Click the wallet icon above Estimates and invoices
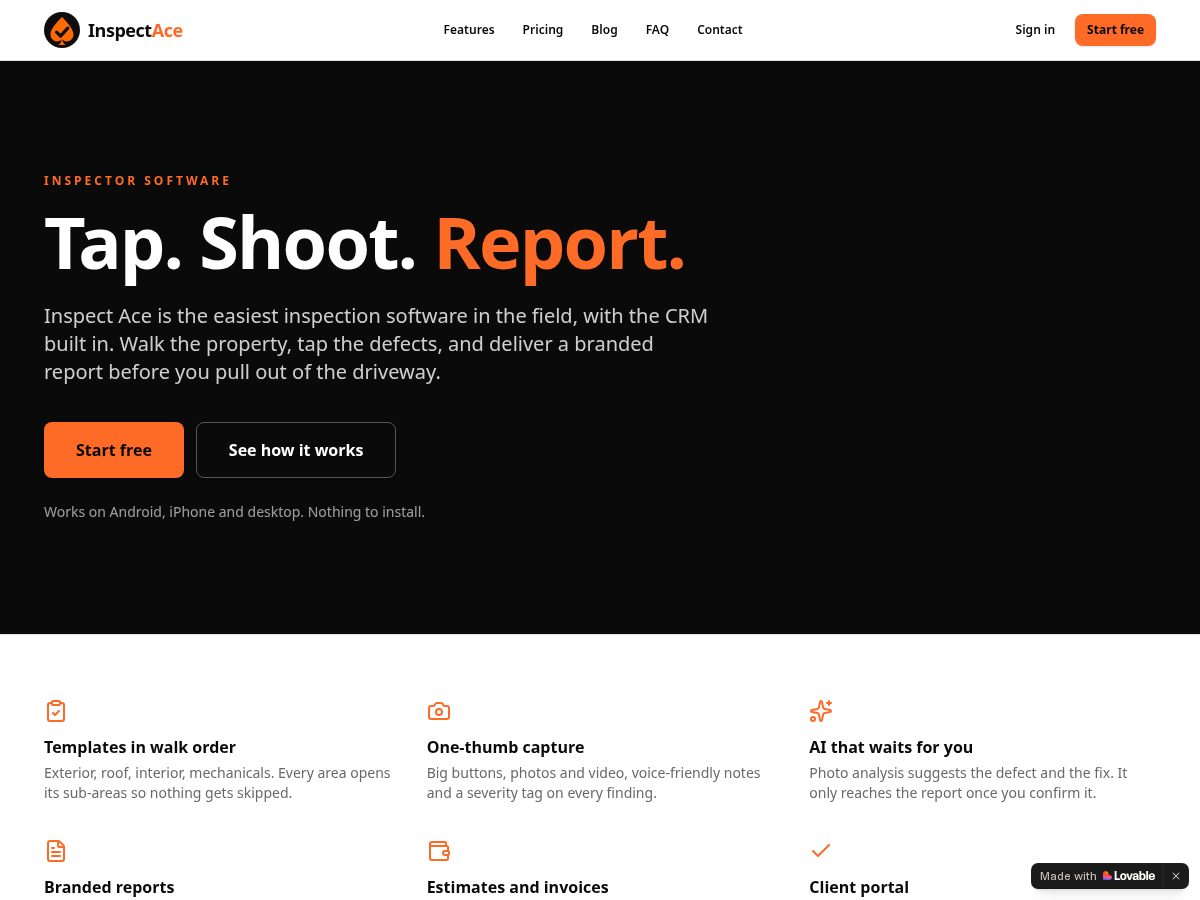This screenshot has height=900, width=1200. (x=439, y=851)
